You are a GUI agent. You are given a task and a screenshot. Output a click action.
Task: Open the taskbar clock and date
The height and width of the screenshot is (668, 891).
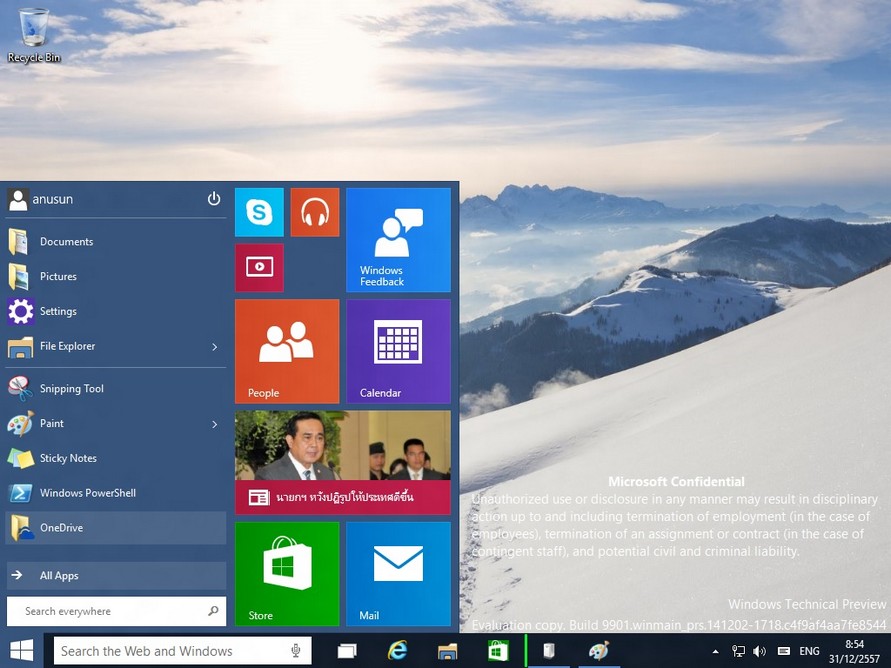point(854,652)
